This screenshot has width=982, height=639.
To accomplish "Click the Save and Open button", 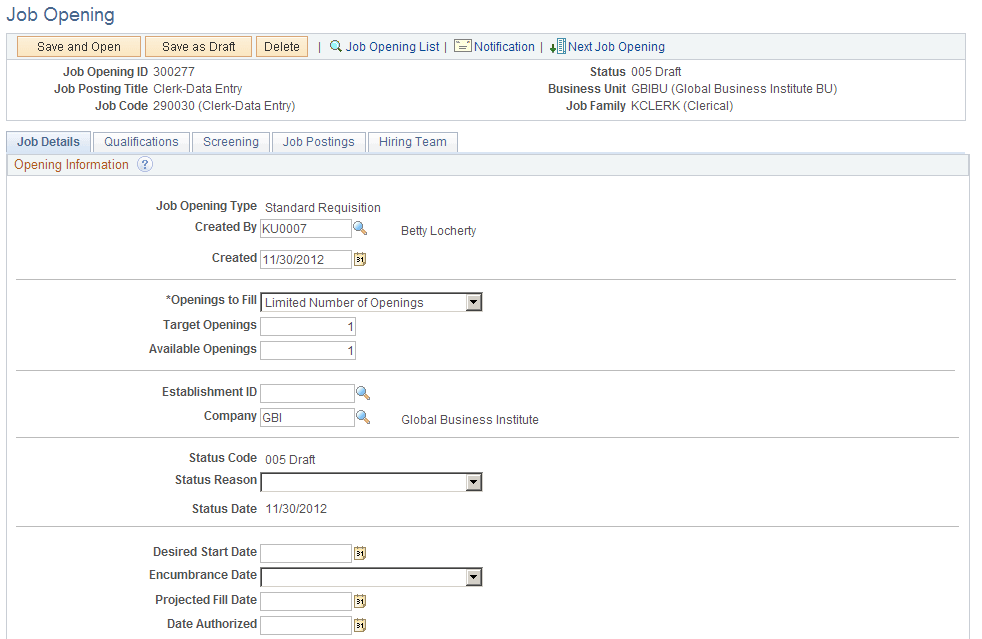I will [78, 46].
